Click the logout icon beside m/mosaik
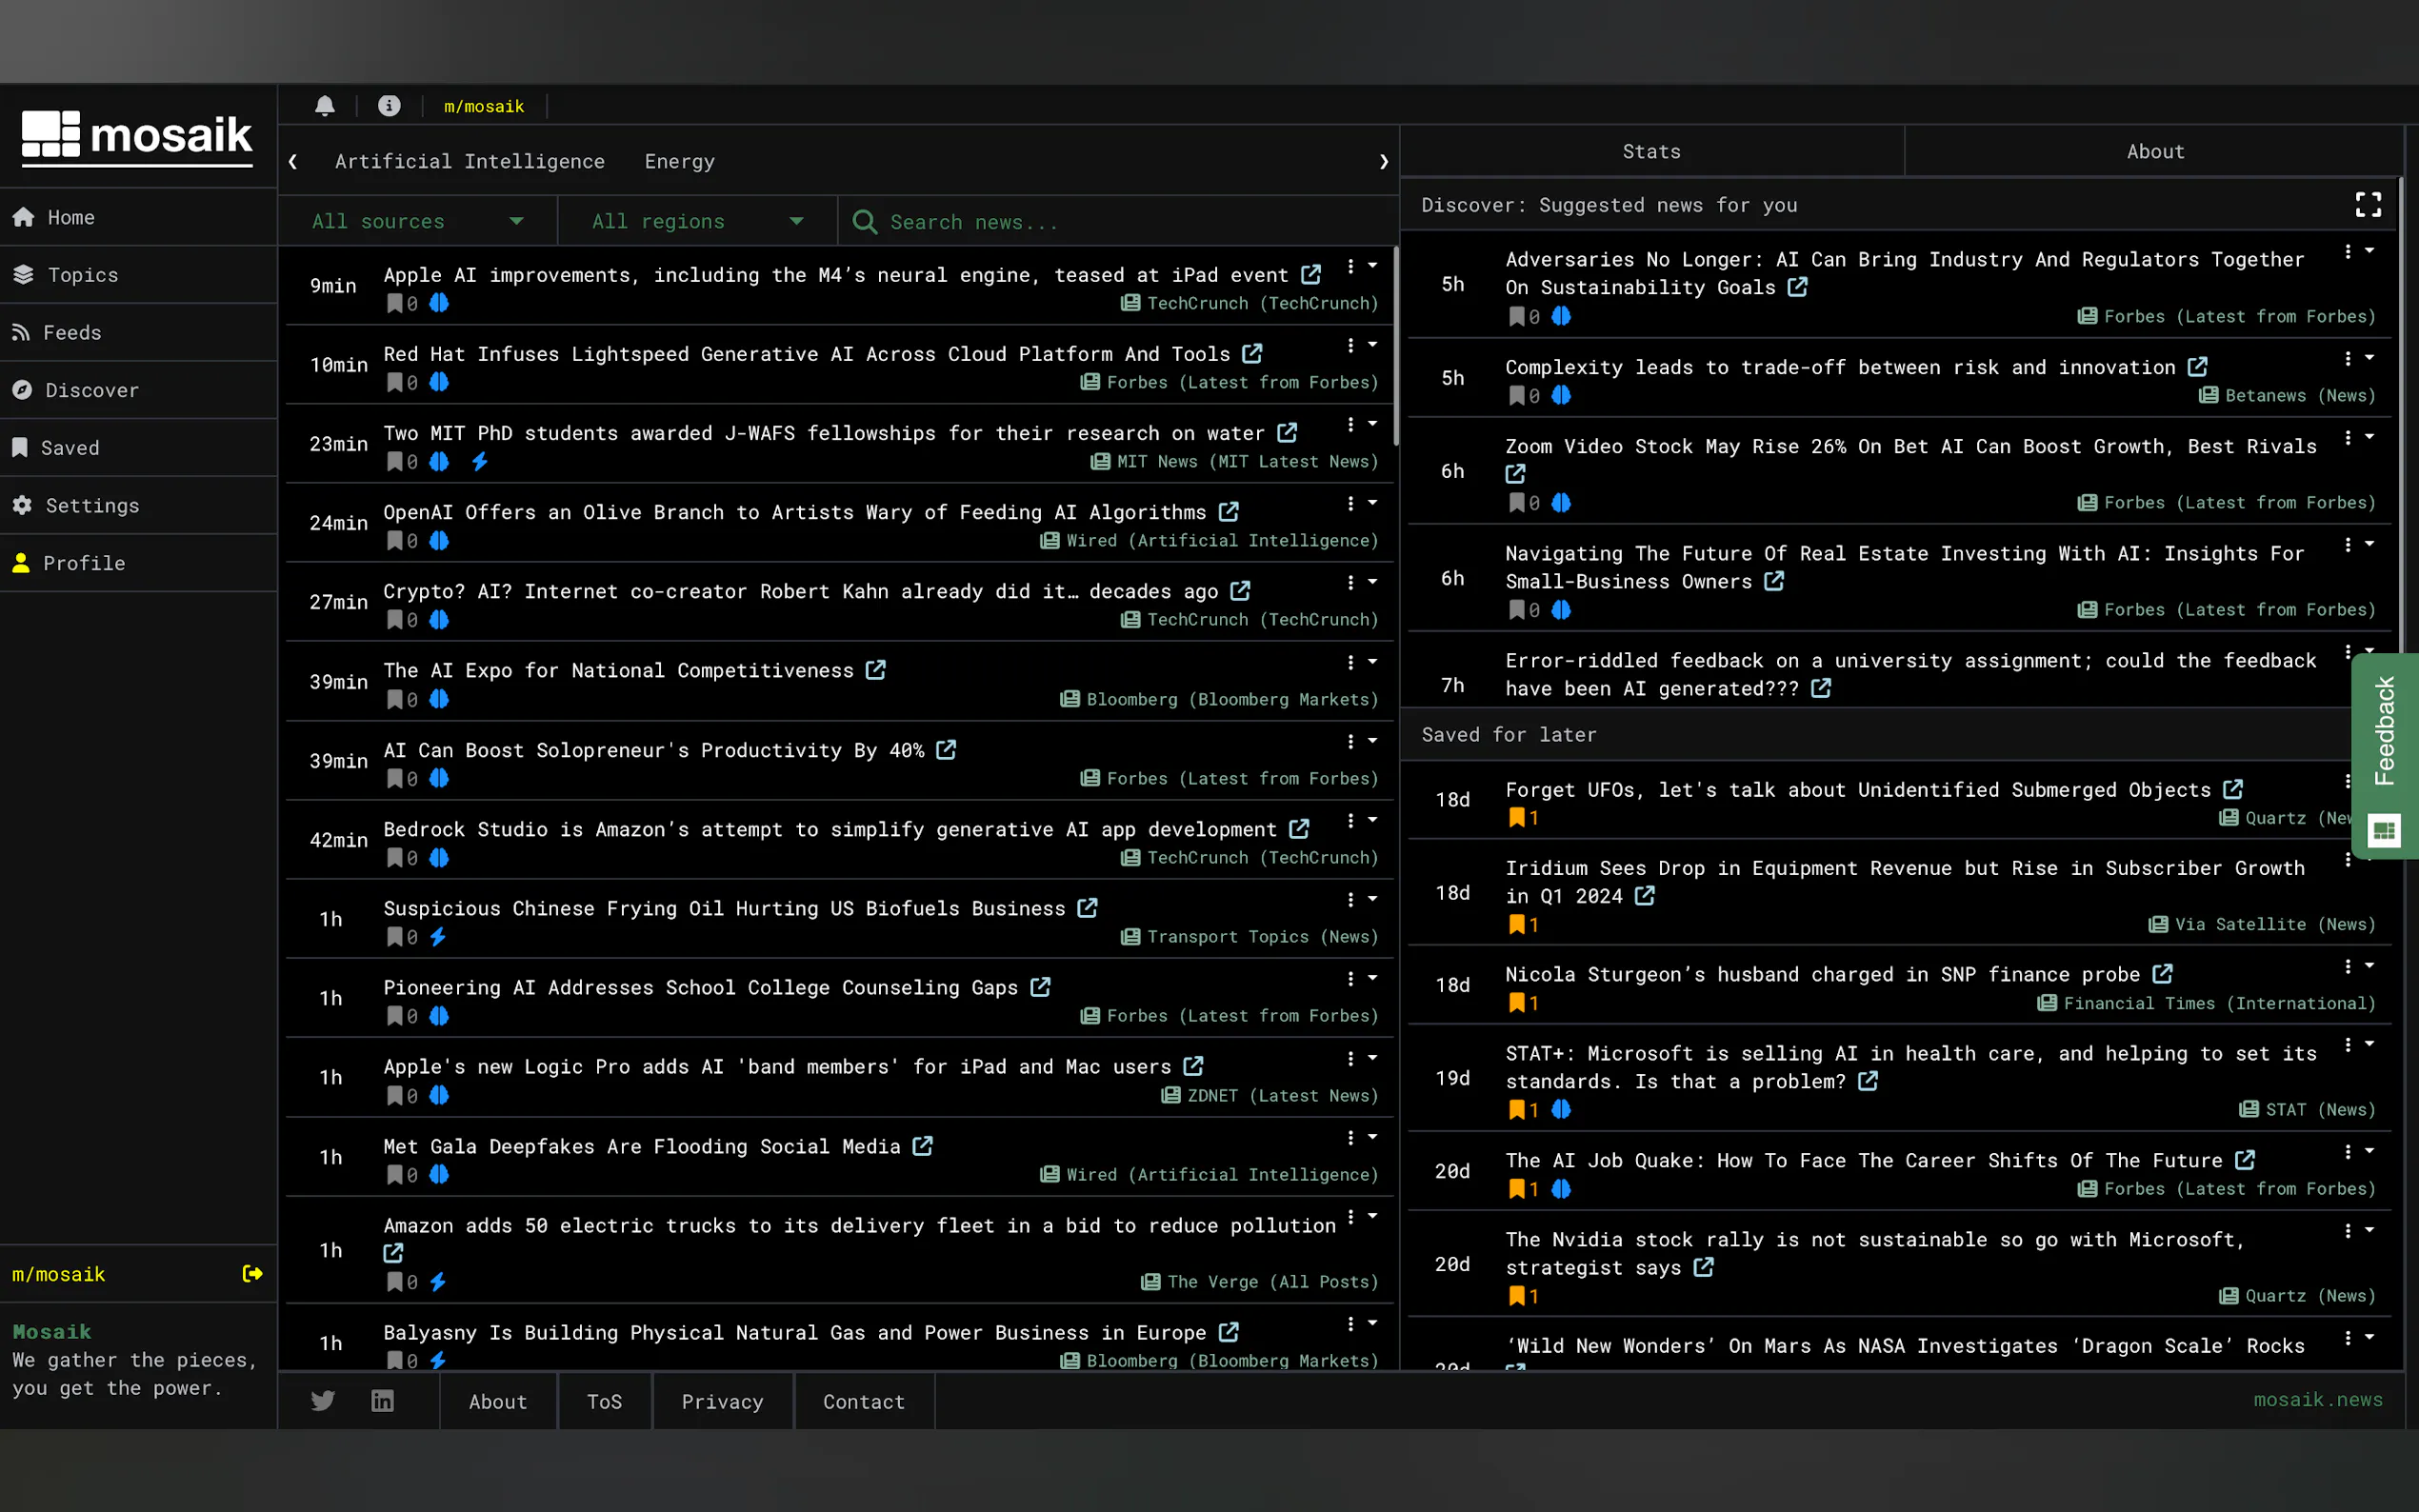This screenshot has height=1512, width=2419. [x=252, y=1273]
